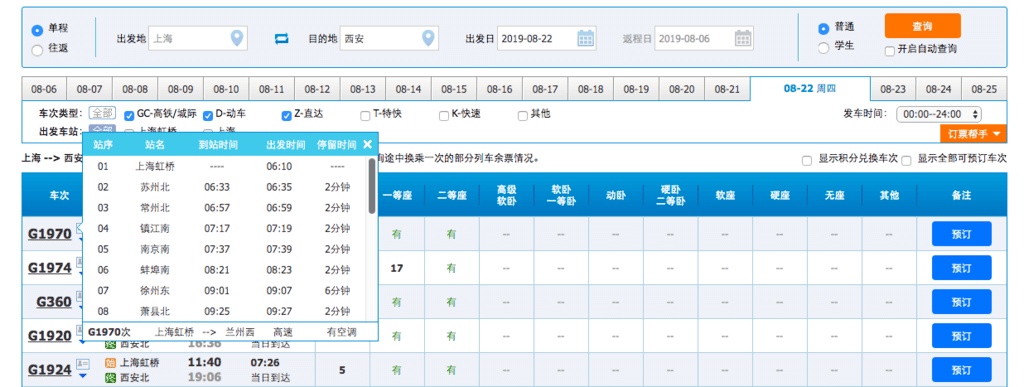Check the 其他 train type filter
Image resolution: width=1024 pixels, height=387 pixels.
522,116
